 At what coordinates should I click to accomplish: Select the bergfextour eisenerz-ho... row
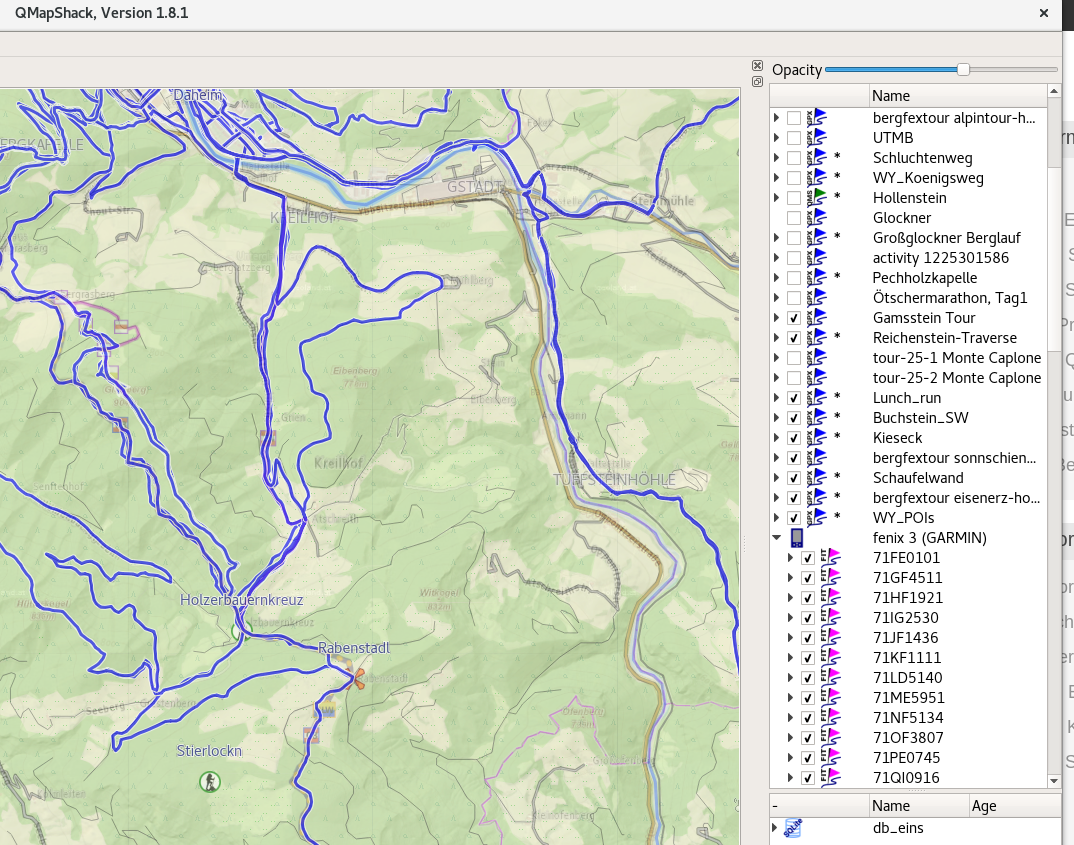pos(909,498)
